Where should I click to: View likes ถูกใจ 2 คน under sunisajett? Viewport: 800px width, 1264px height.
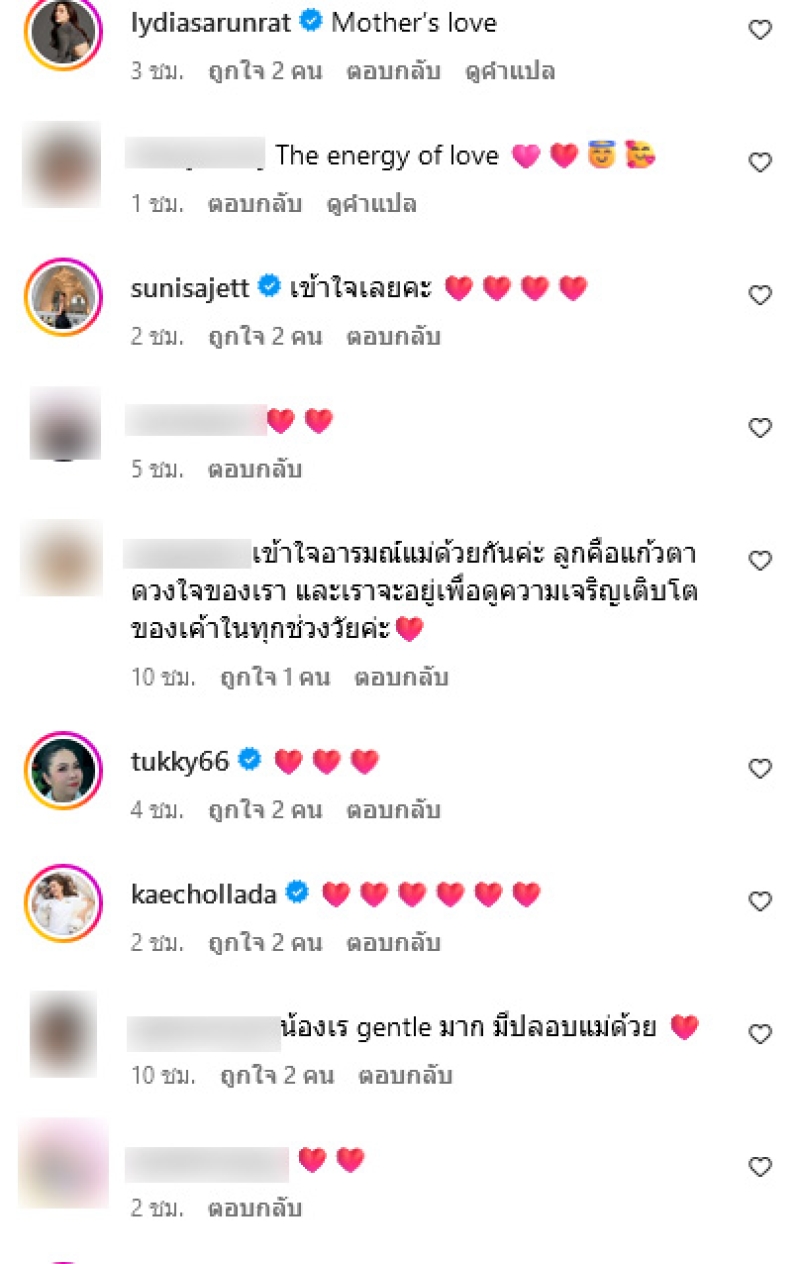pyautogui.click(x=265, y=337)
